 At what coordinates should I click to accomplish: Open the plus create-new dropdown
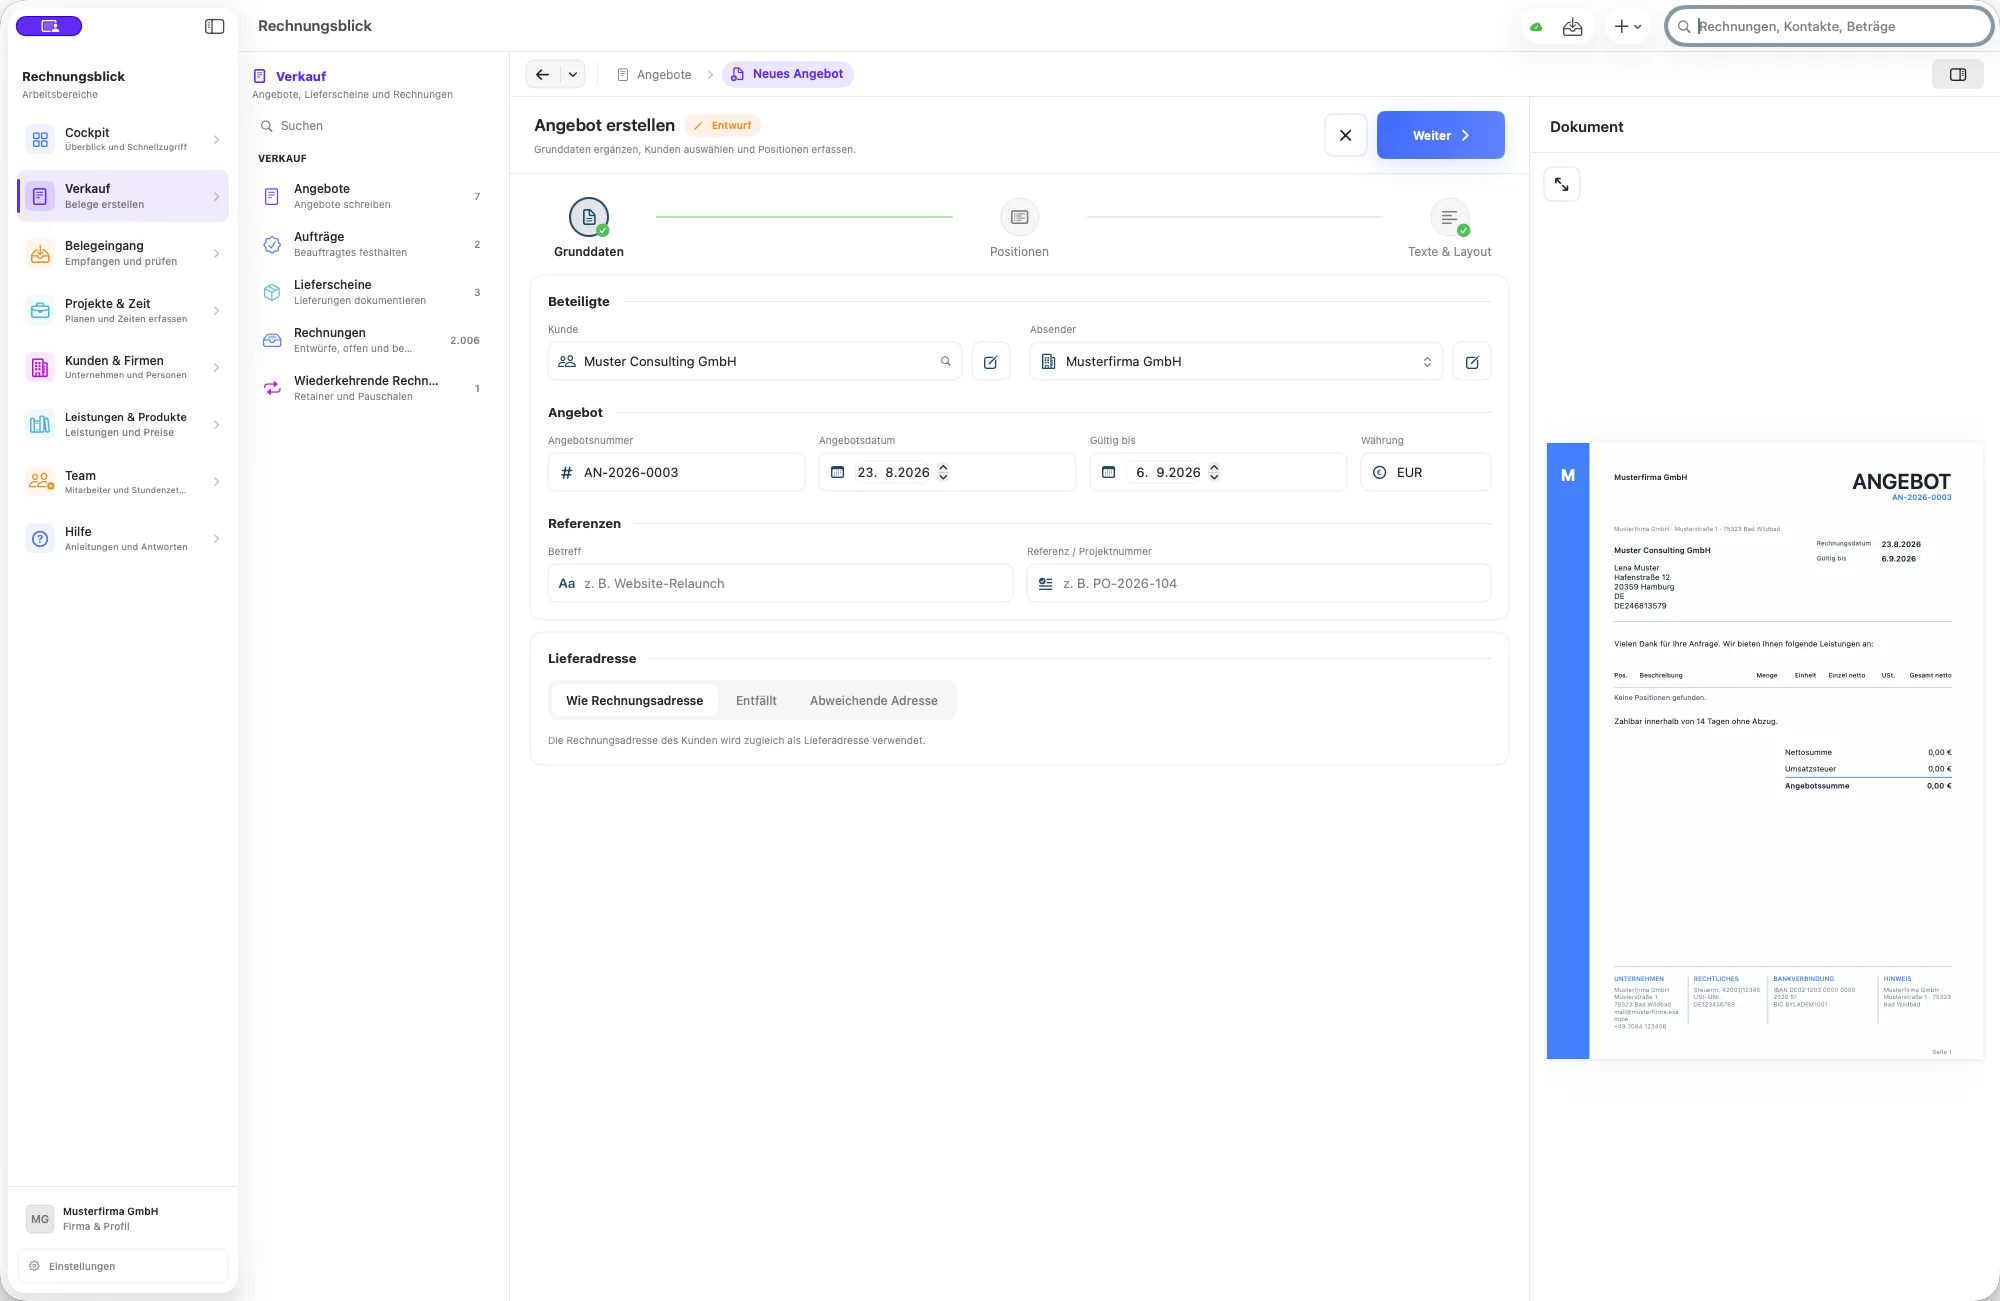[x=1628, y=27]
